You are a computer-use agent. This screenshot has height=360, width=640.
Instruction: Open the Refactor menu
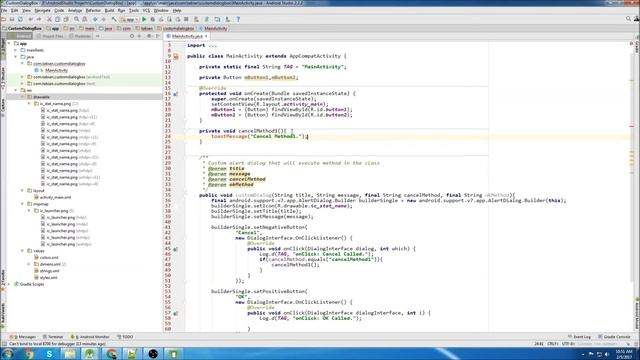[x=93, y=10]
